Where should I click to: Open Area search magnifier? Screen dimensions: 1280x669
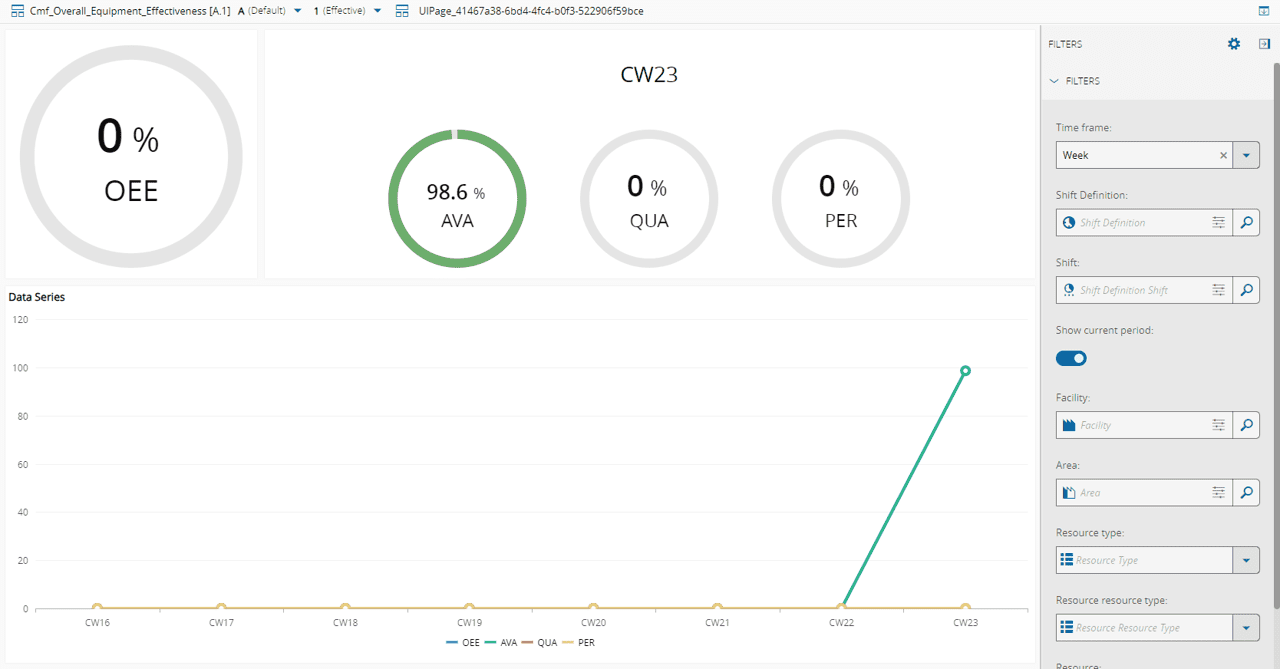[x=1246, y=493]
